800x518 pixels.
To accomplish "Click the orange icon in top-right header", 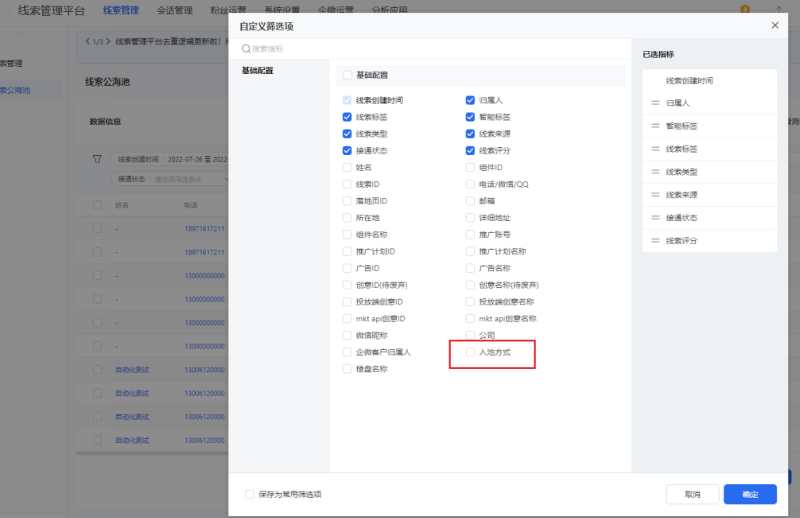I will 745,9.
